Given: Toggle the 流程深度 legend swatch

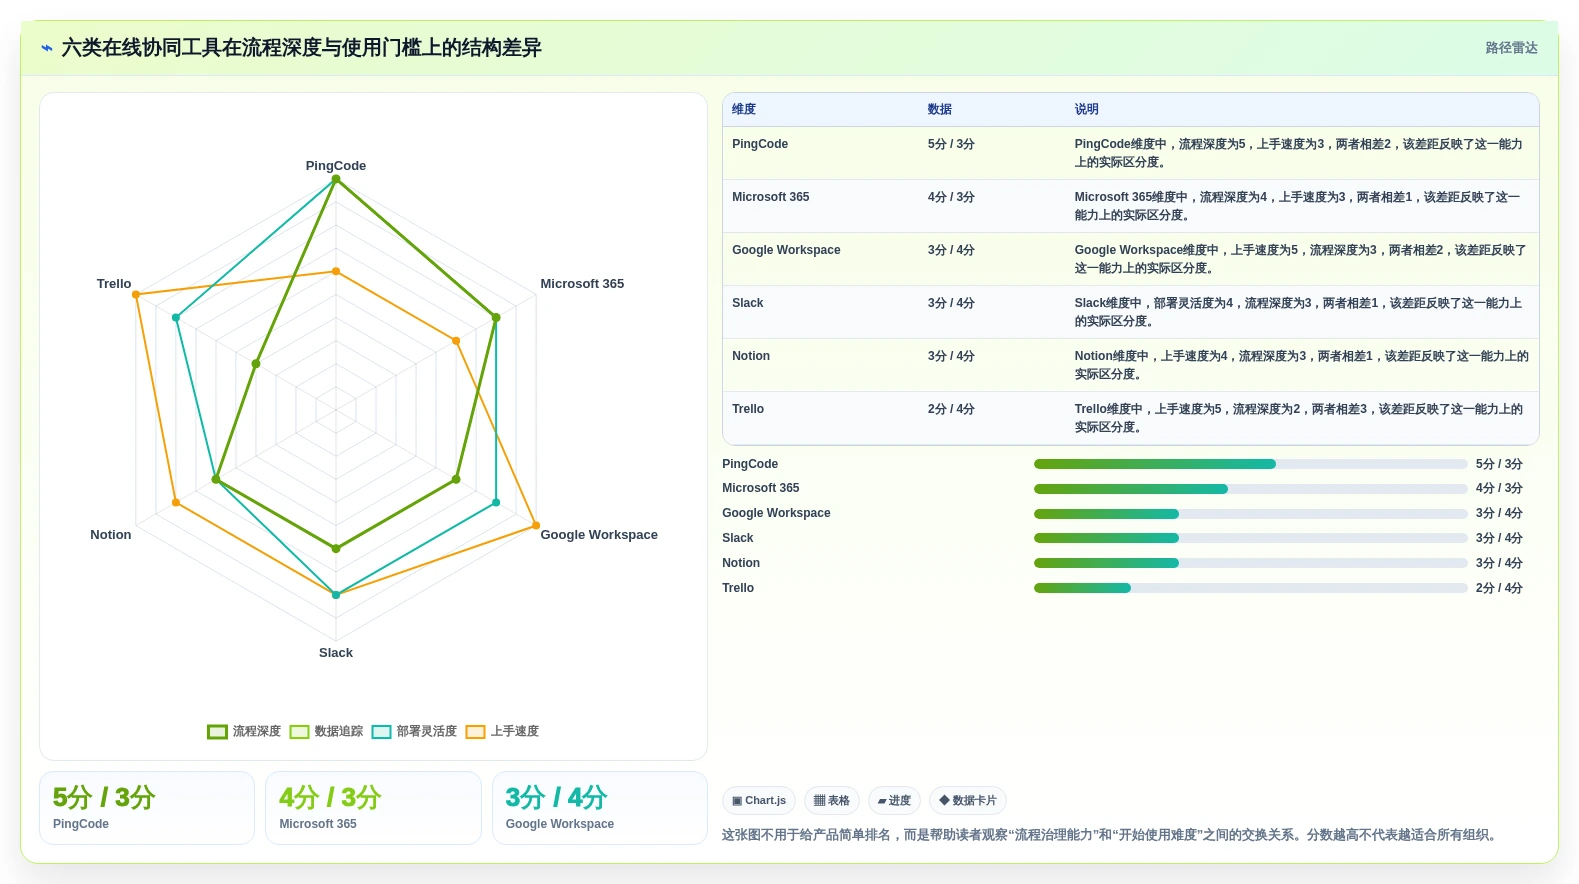Looking at the screenshot, I should tap(217, 732).
